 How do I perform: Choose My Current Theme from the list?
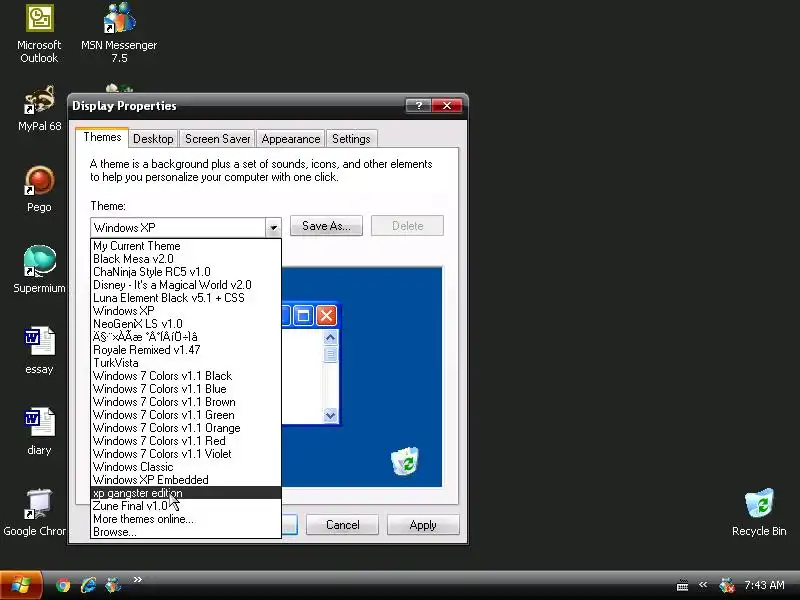click(186, 246)
